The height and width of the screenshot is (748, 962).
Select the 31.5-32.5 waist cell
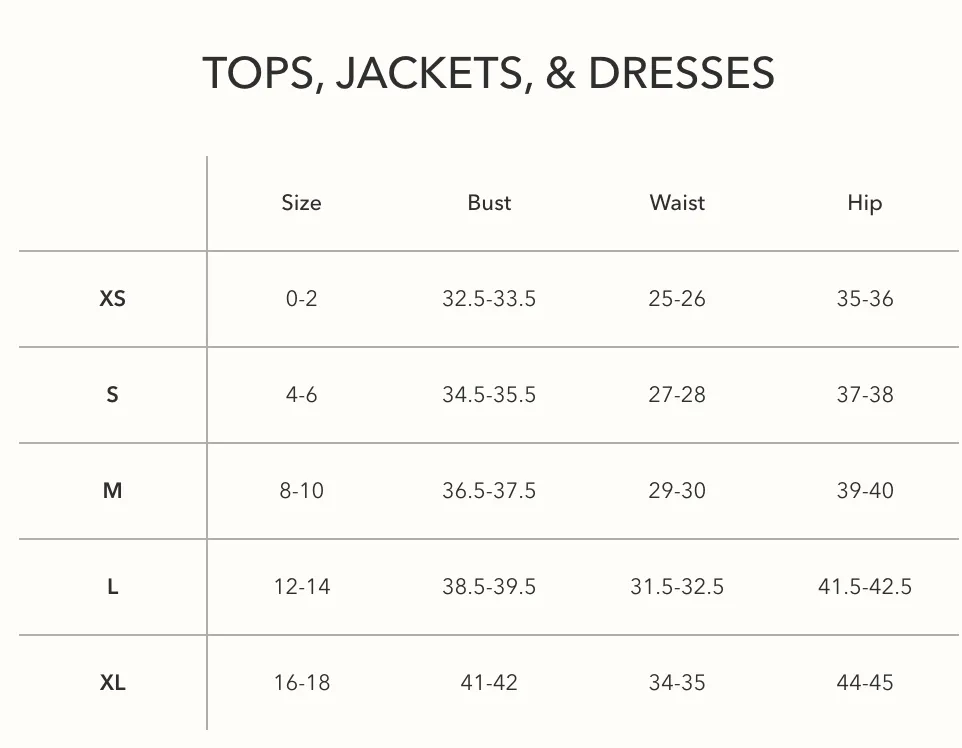tap(677, 587)
